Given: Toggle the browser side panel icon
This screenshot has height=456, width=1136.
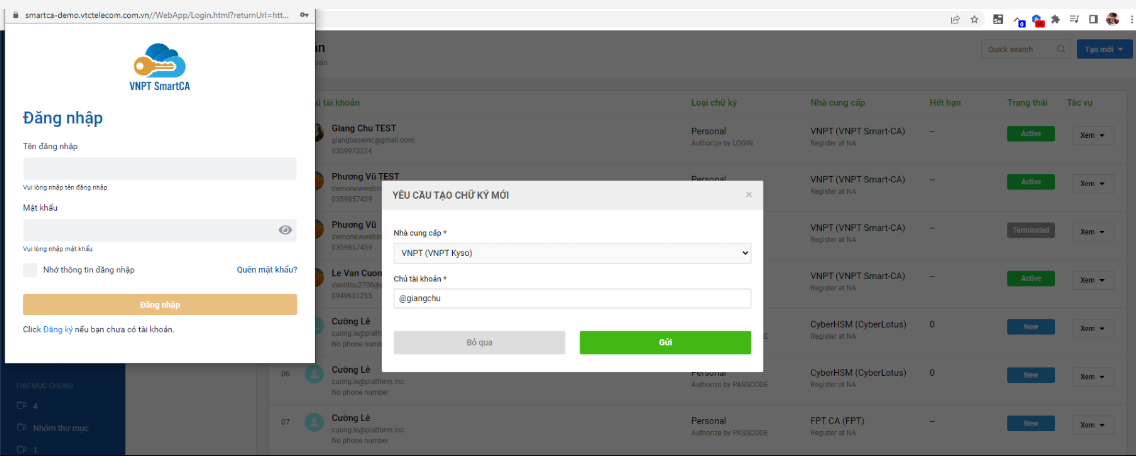Looking at the screenshot, I should coord(1093,20).
